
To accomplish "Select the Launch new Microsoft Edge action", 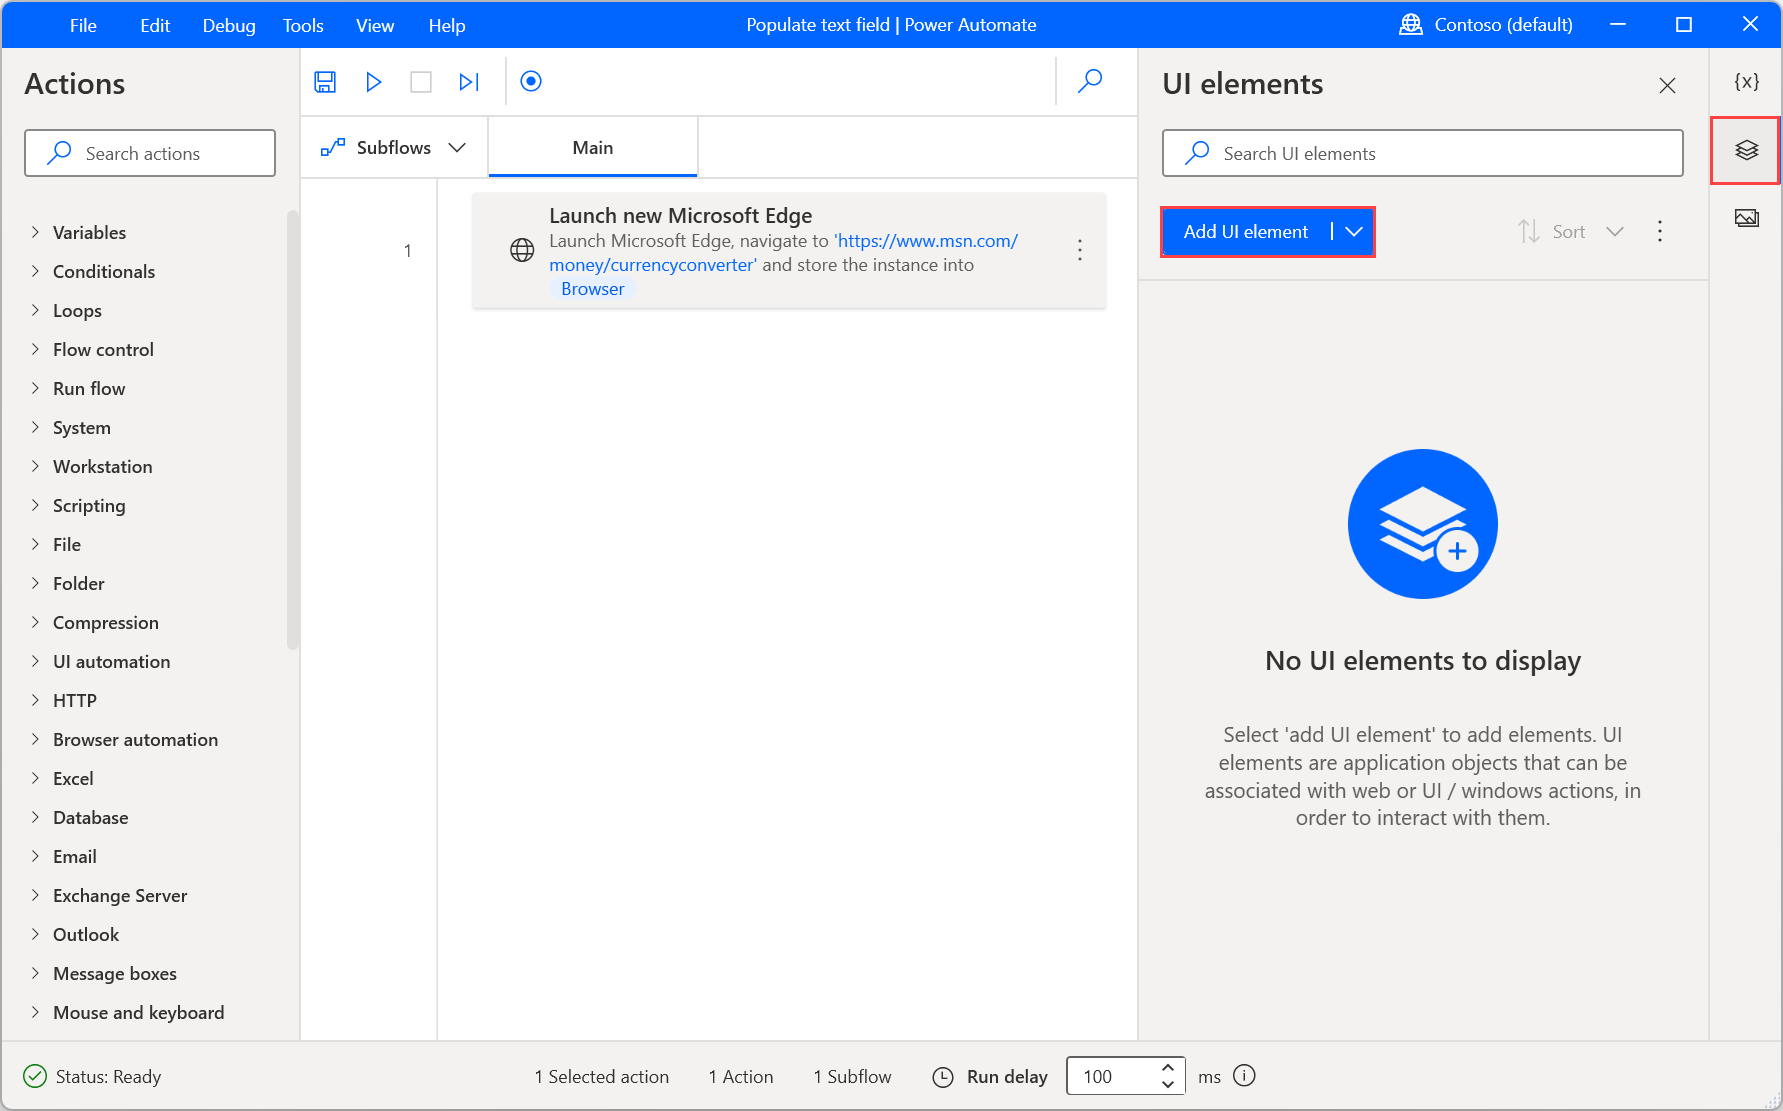I will (x=789, y=250).
